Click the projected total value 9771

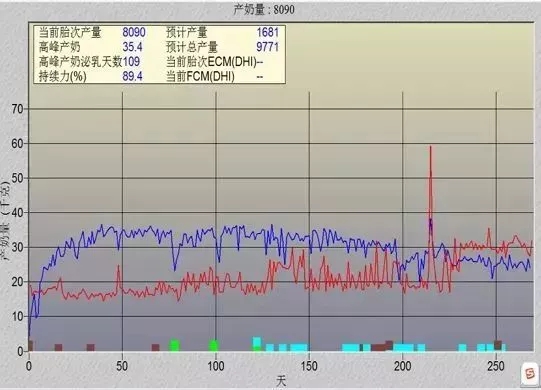(x=267, y=47)
